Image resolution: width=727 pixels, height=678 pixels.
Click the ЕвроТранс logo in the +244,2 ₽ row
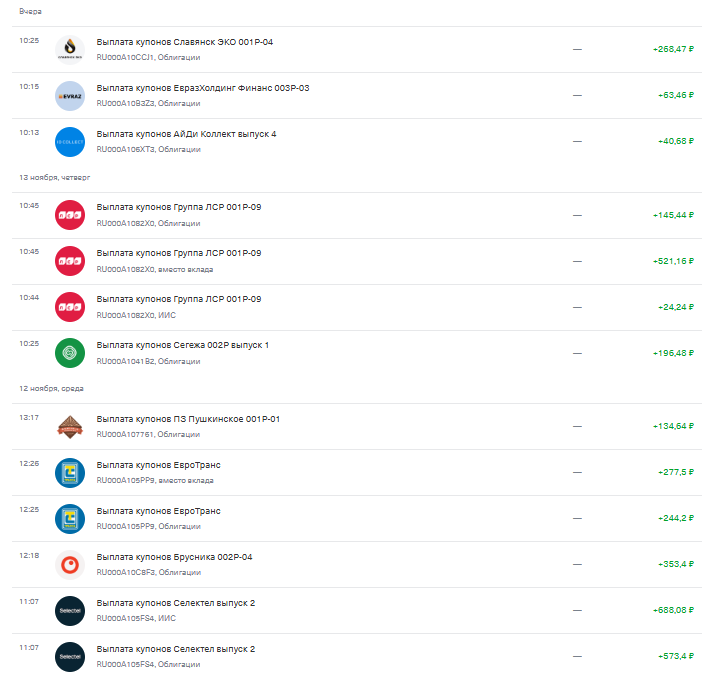point(70,518)
